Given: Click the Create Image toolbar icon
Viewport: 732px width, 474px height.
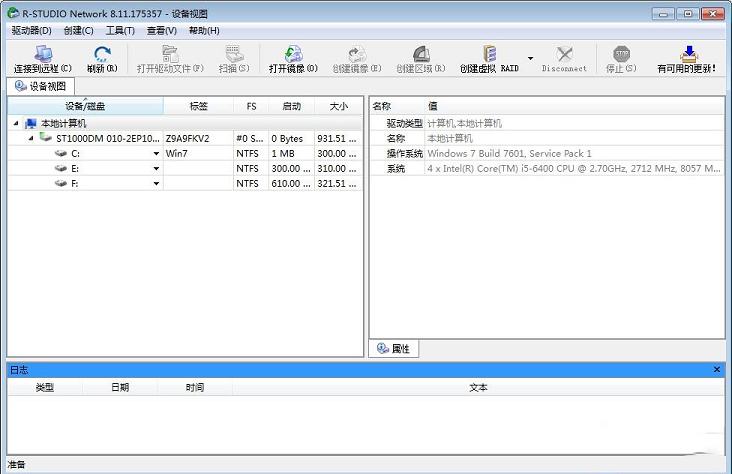Looking at the screenshot, I should [x=357, y=54].
